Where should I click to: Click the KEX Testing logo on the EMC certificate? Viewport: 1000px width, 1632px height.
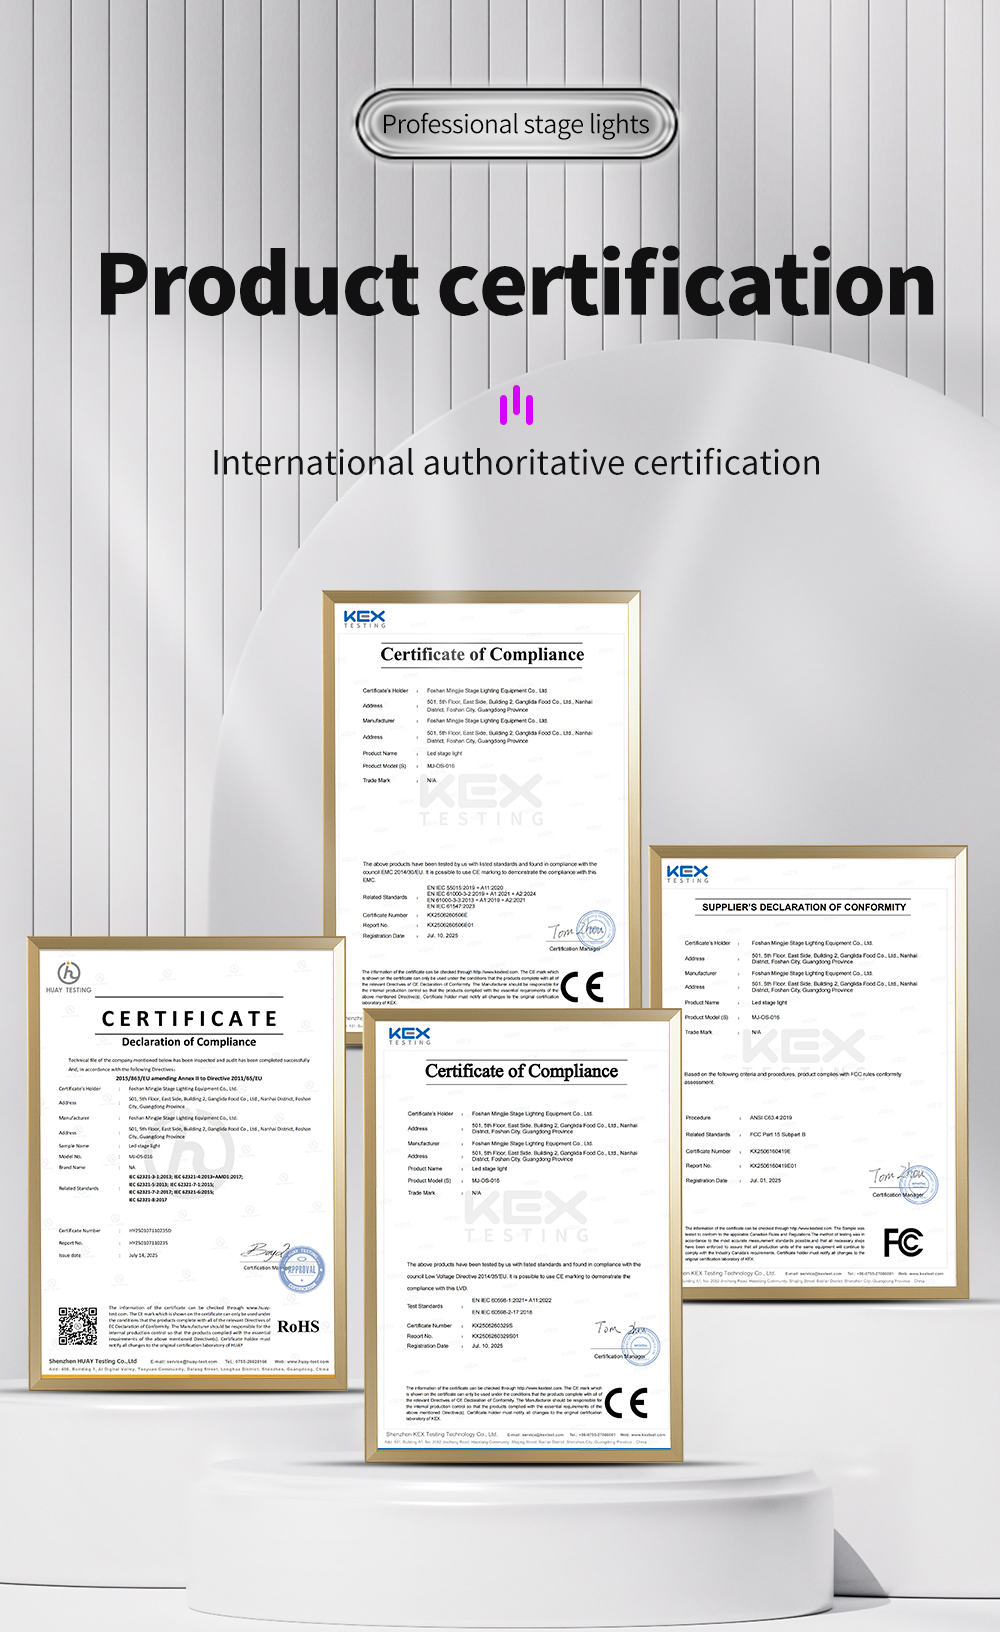click(364, 619)
